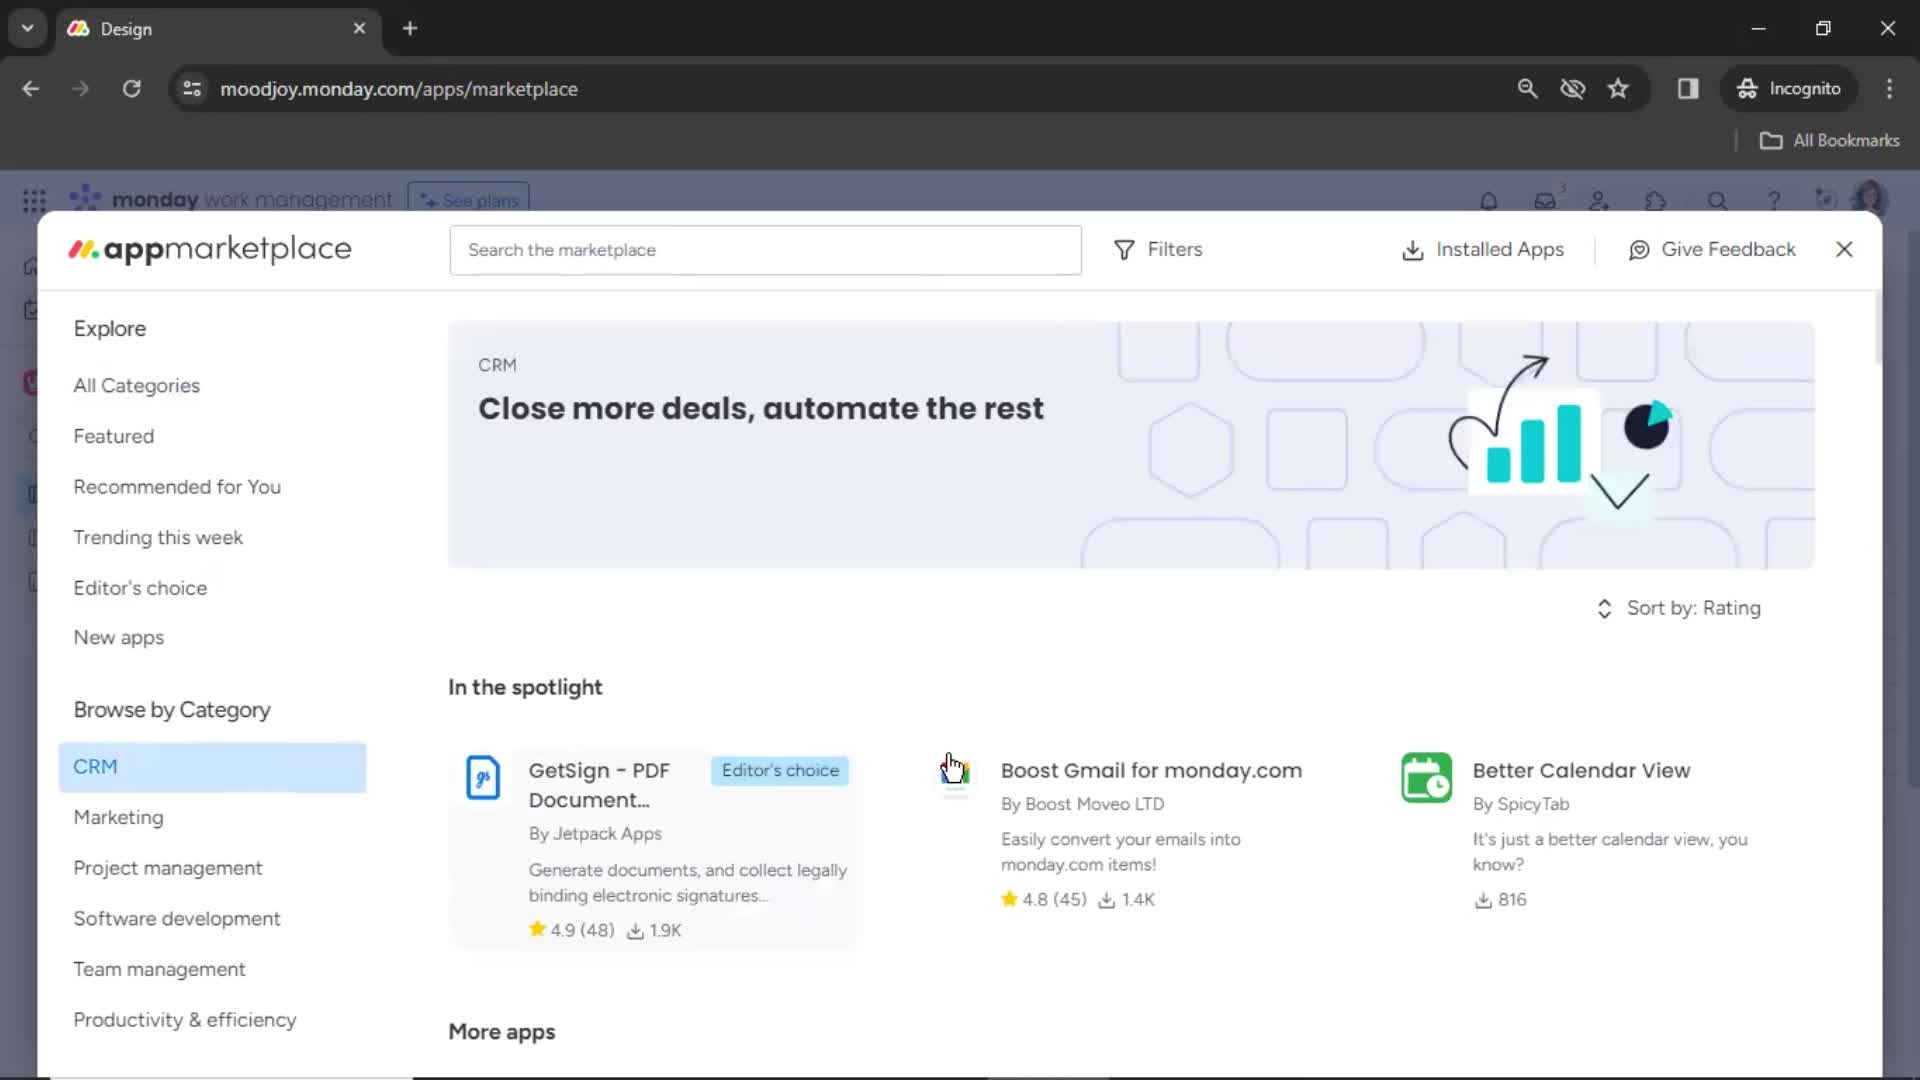Open the search icon in monday header
The width and height of the screenshot is (1920, 1080).
pos(1717,201)
